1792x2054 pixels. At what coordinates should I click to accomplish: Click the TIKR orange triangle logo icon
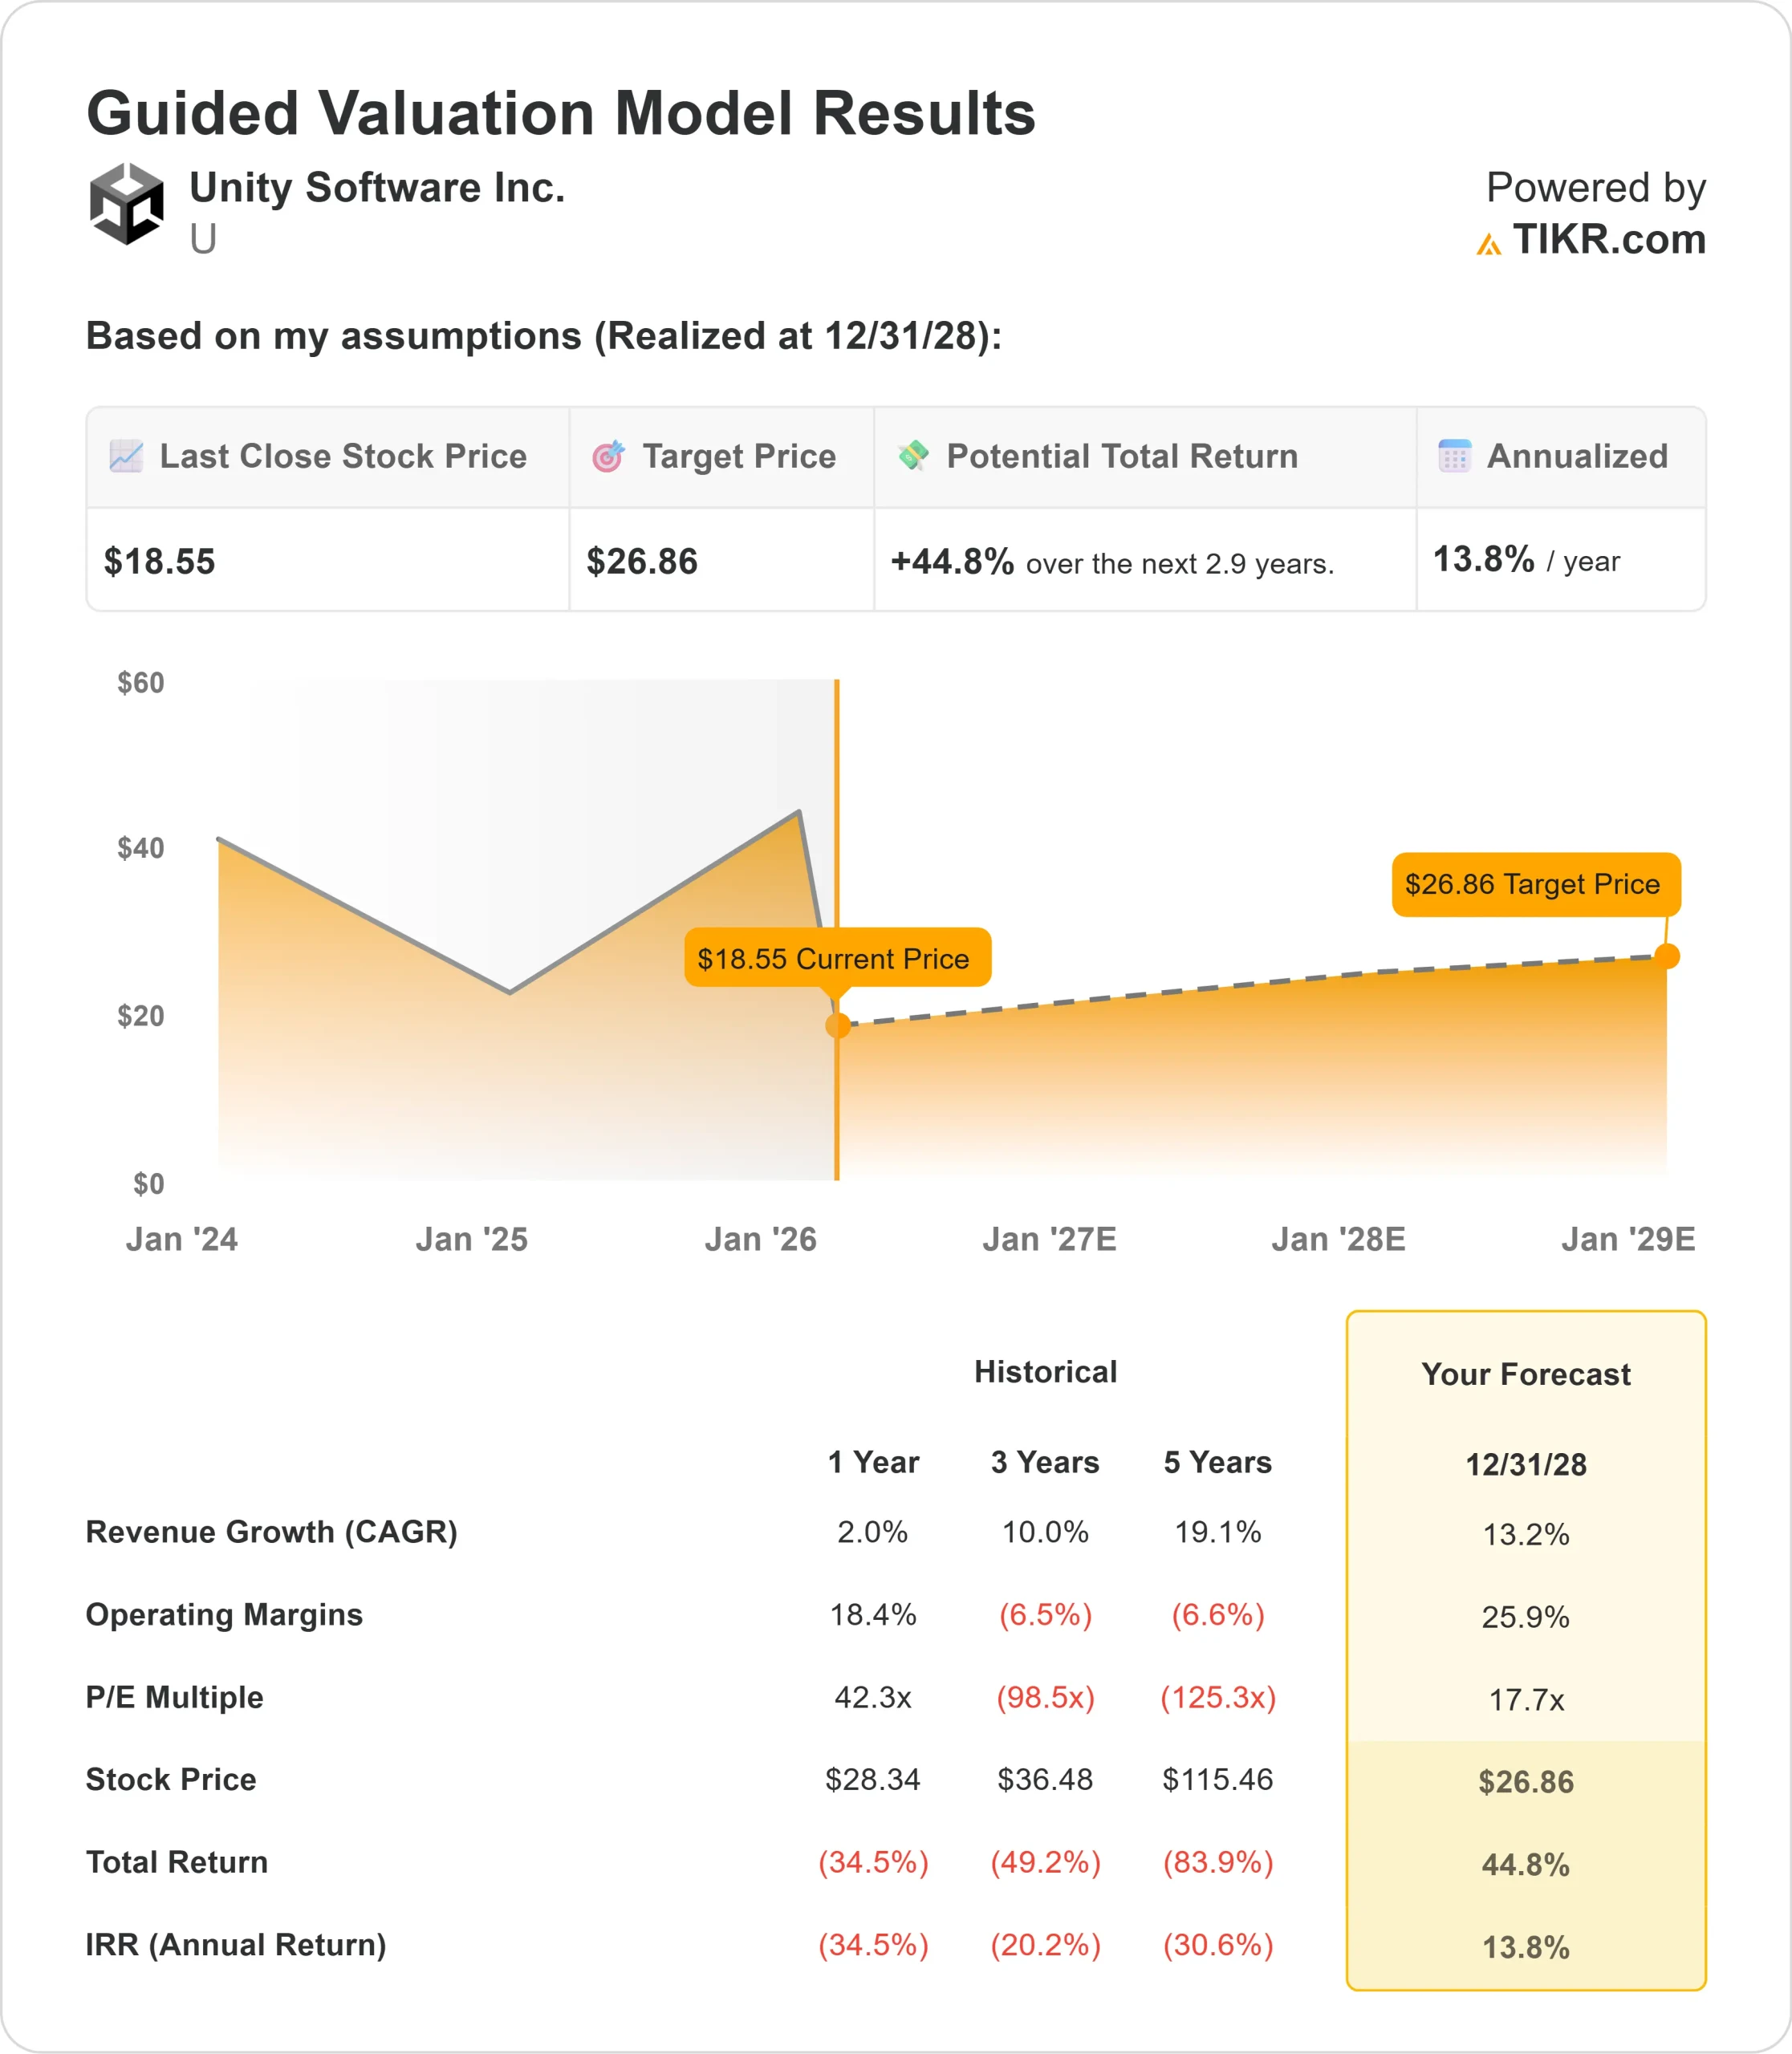(1488, 244)
